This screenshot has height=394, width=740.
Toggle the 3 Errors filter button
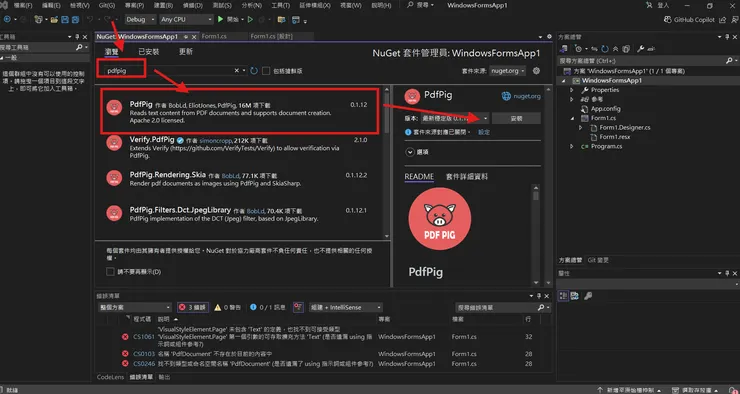point(193,307)
